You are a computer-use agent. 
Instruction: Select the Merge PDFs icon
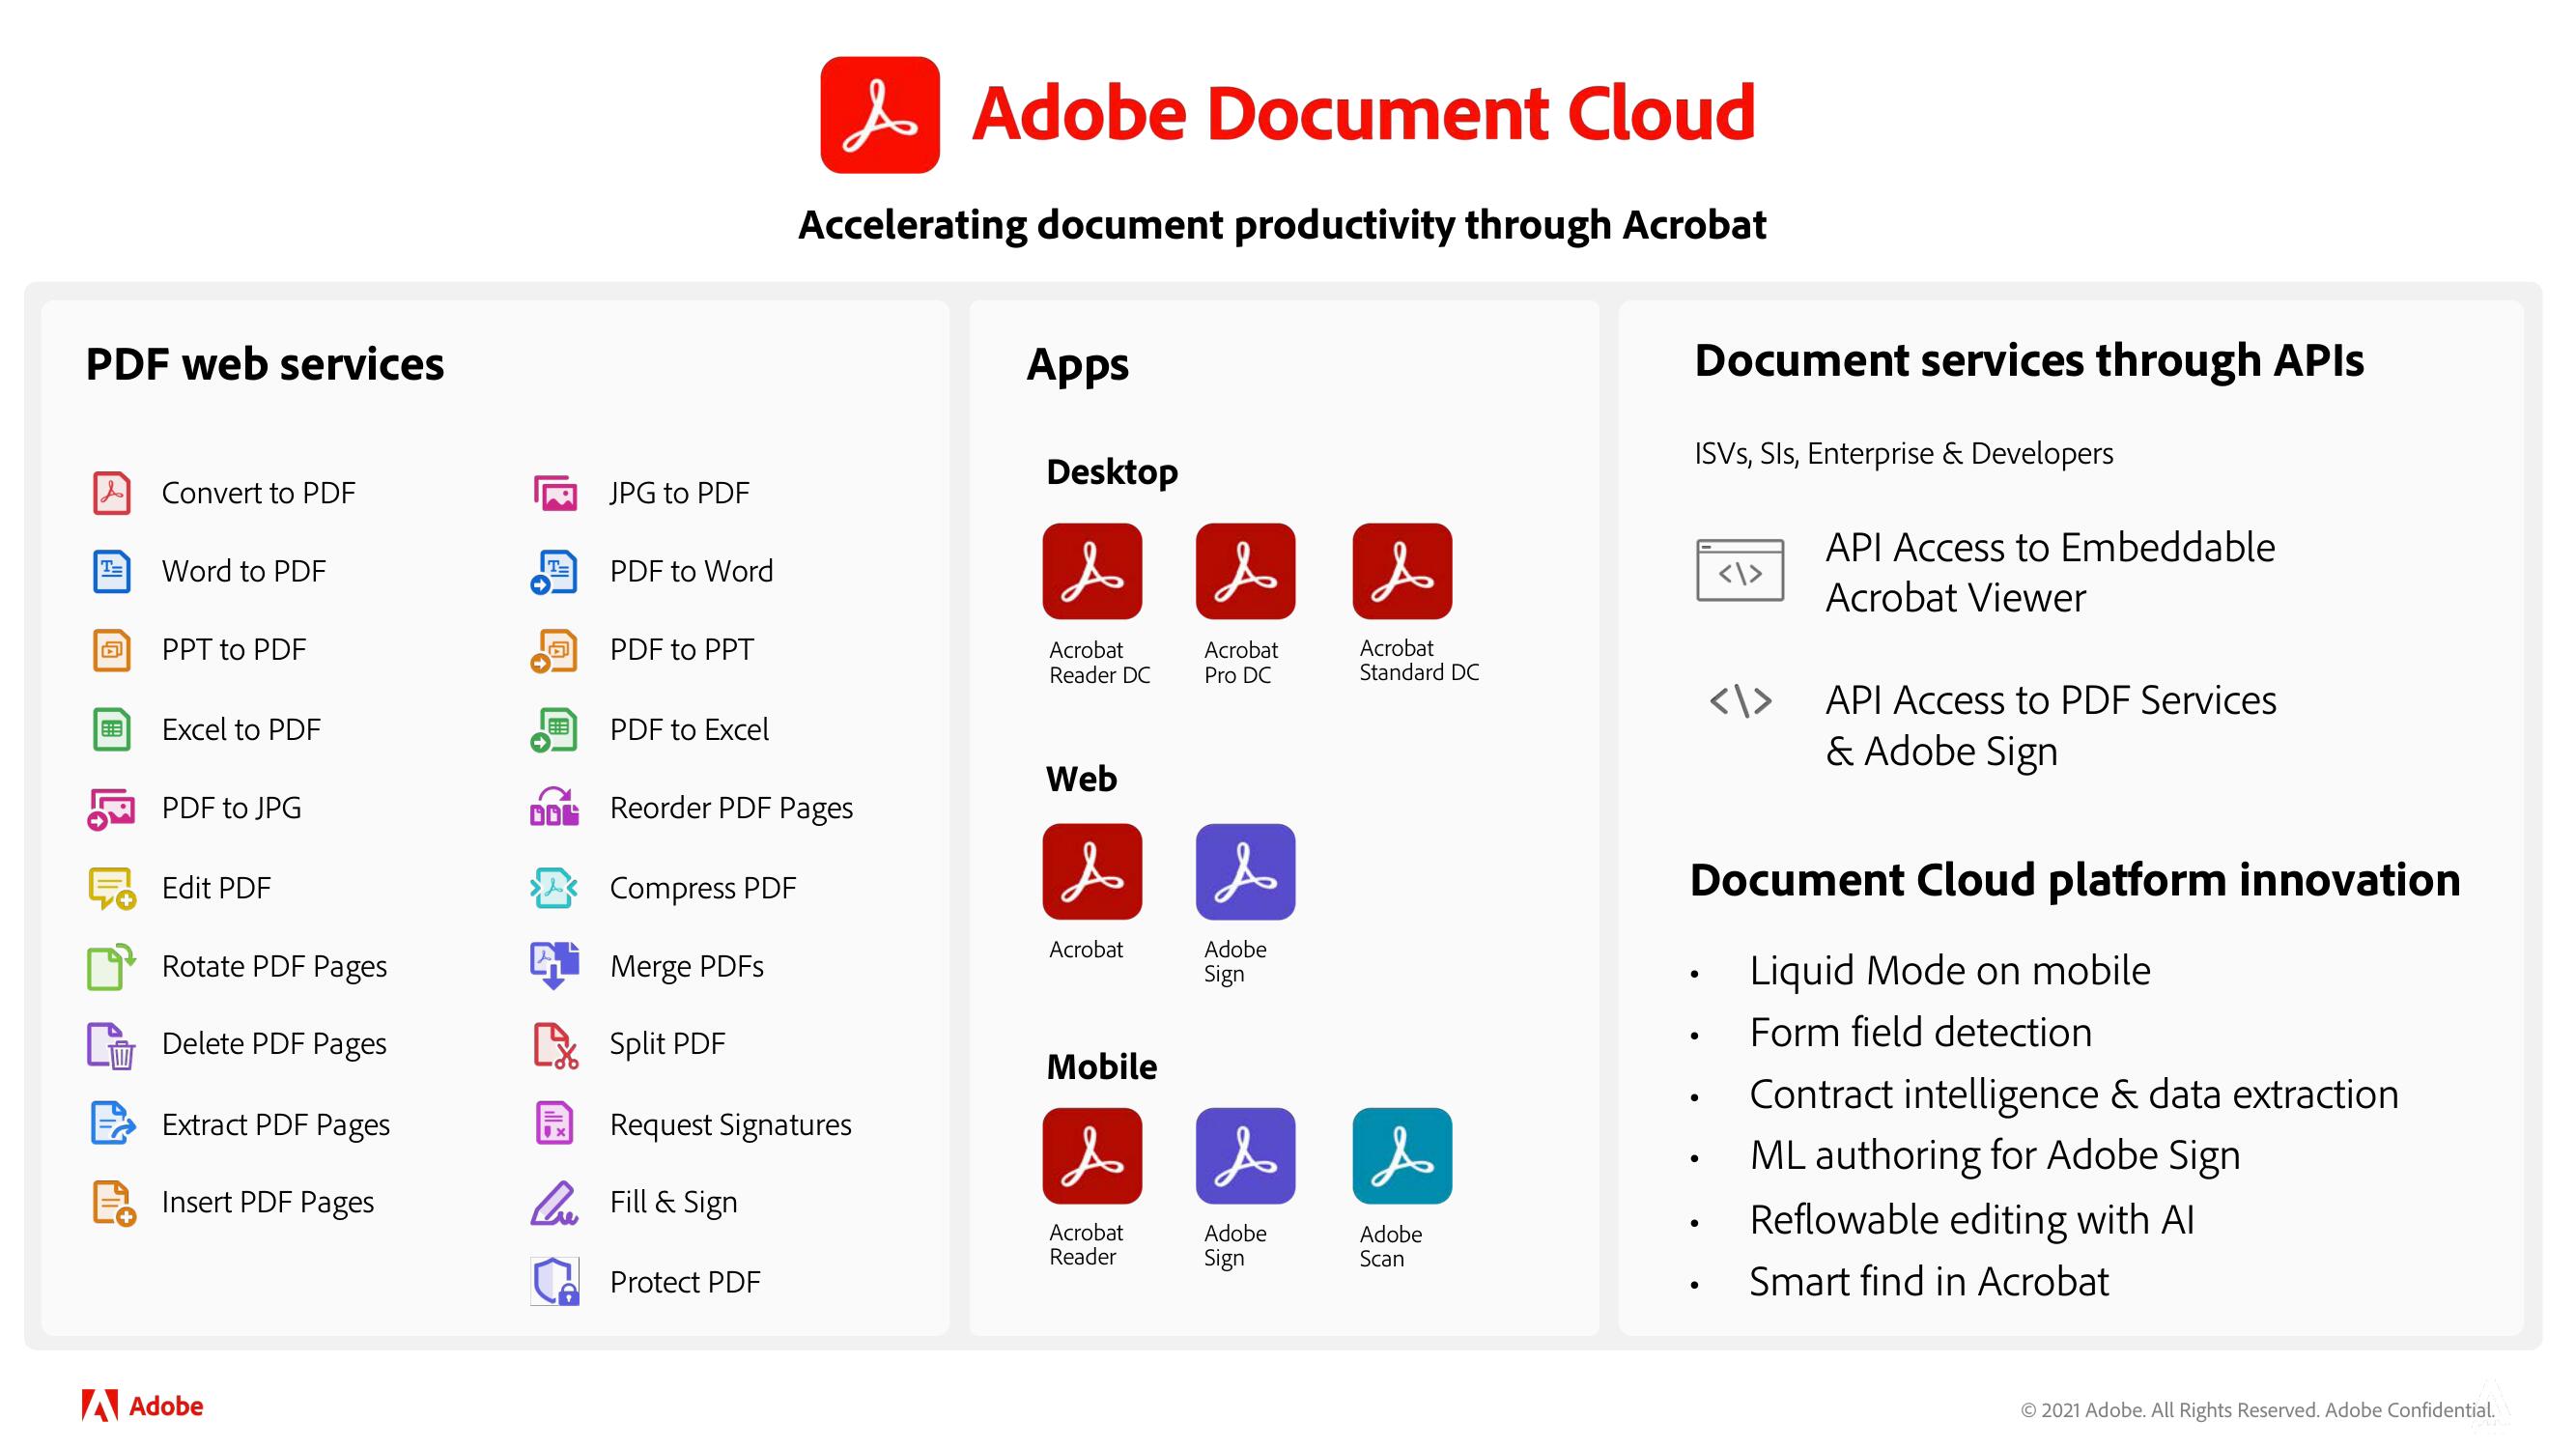coord(554,966)
